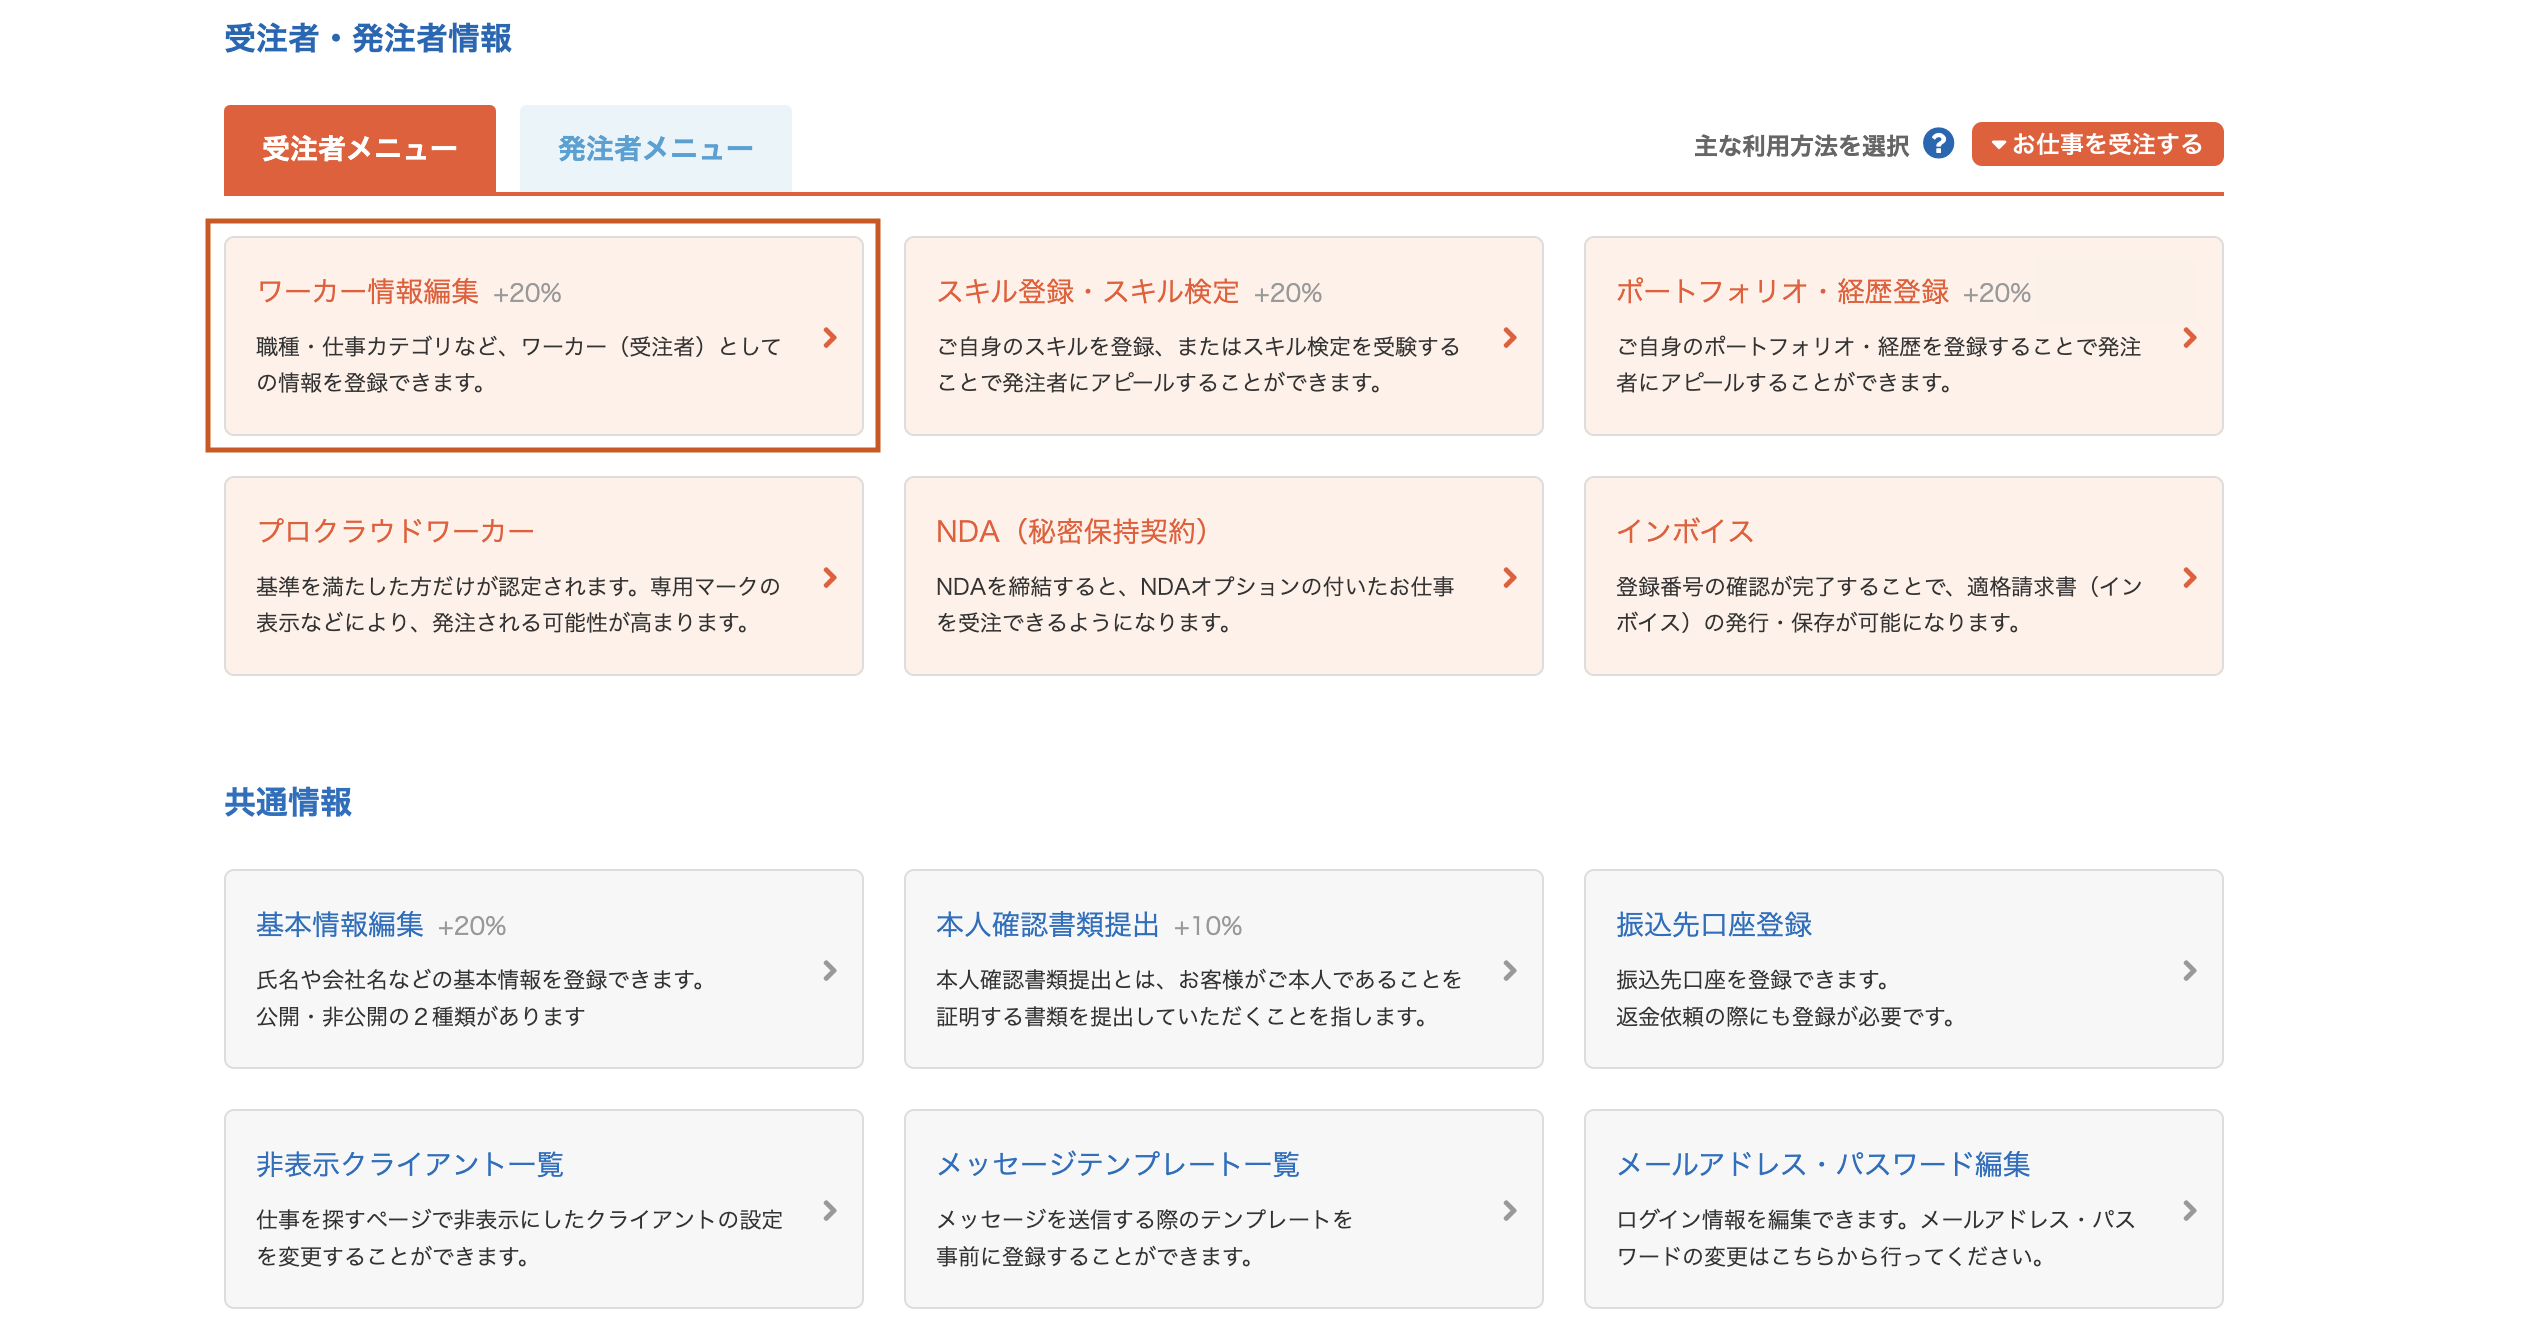Screen dimensions: 2536x1344
Task: Click the +20% badge beside スキル登録・スキル検定
Action: pos(1288,293)
